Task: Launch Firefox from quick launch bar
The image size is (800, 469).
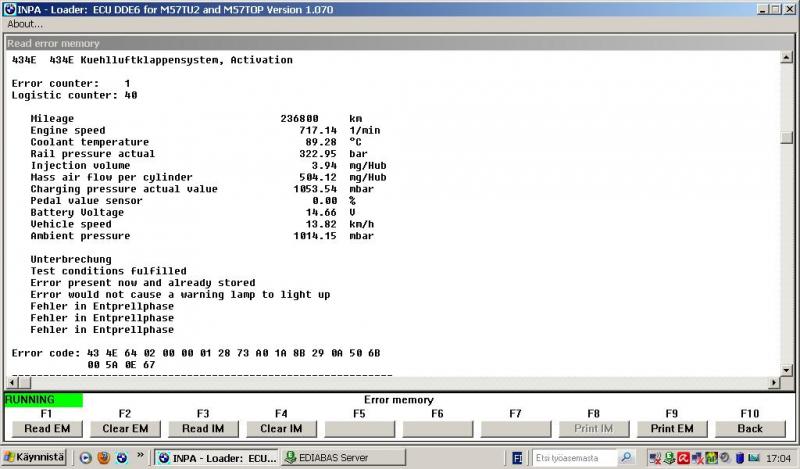Action: point(103,458)
